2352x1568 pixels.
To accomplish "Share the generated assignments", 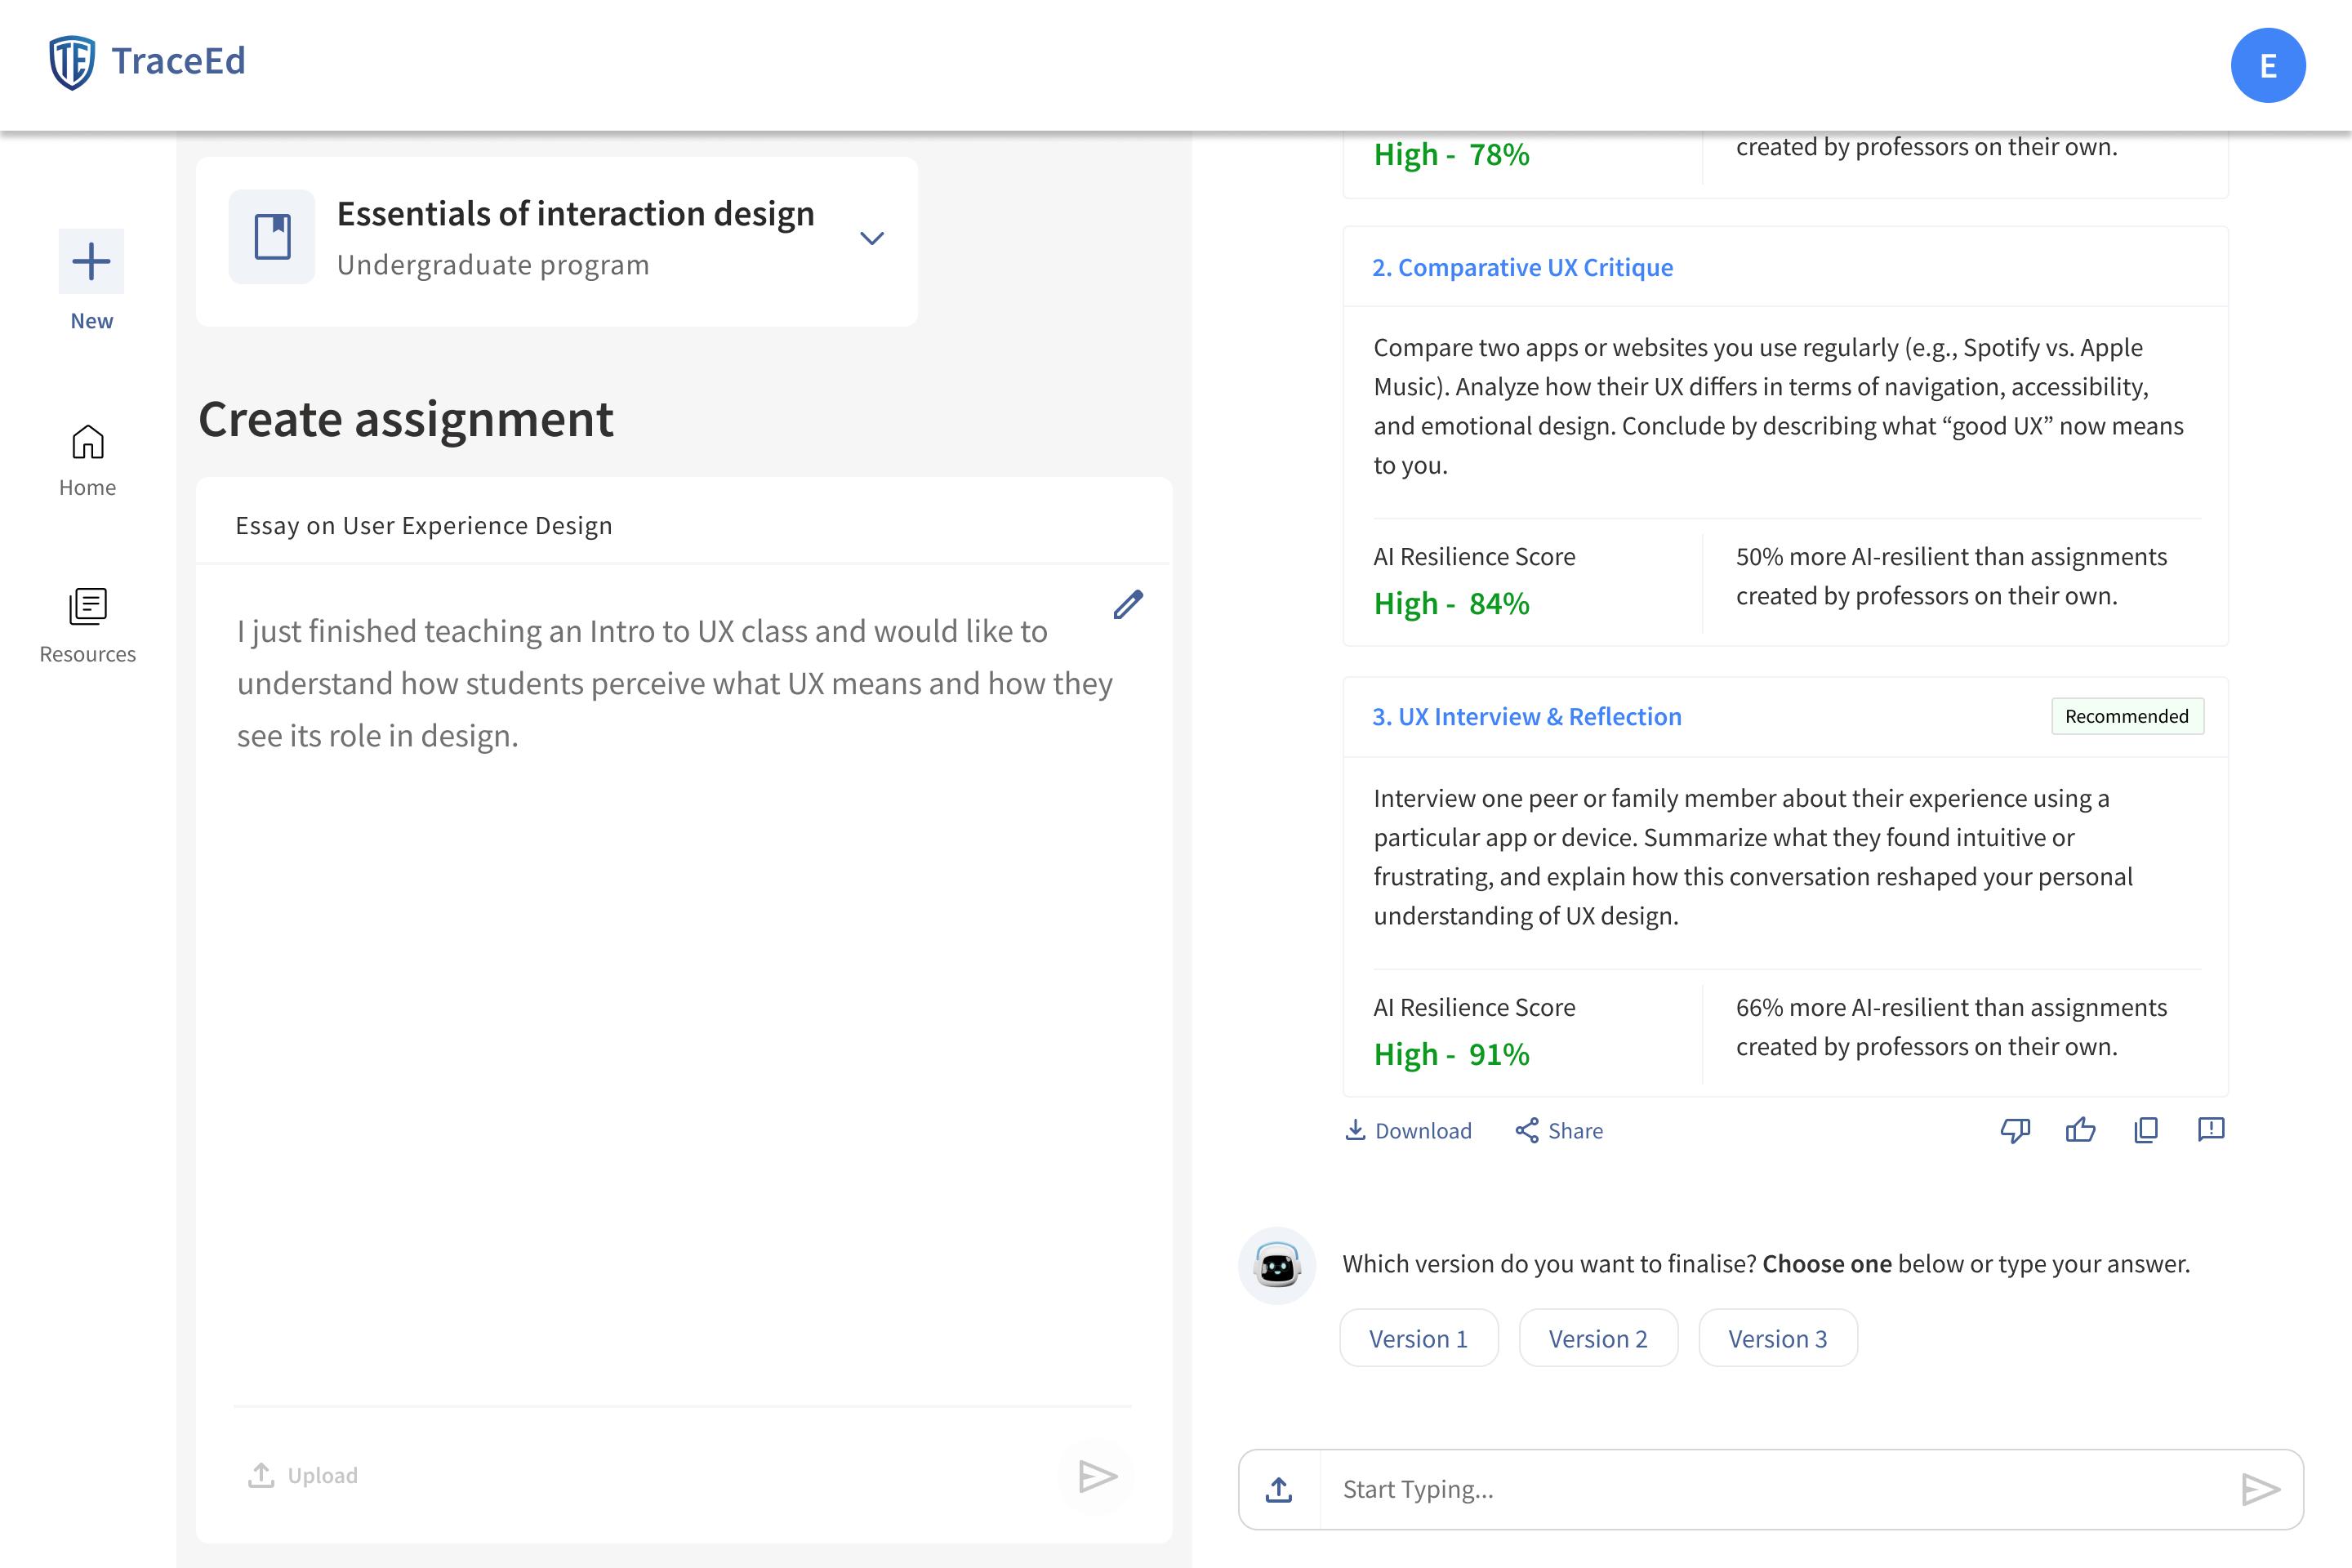I will point(1559,1131).
